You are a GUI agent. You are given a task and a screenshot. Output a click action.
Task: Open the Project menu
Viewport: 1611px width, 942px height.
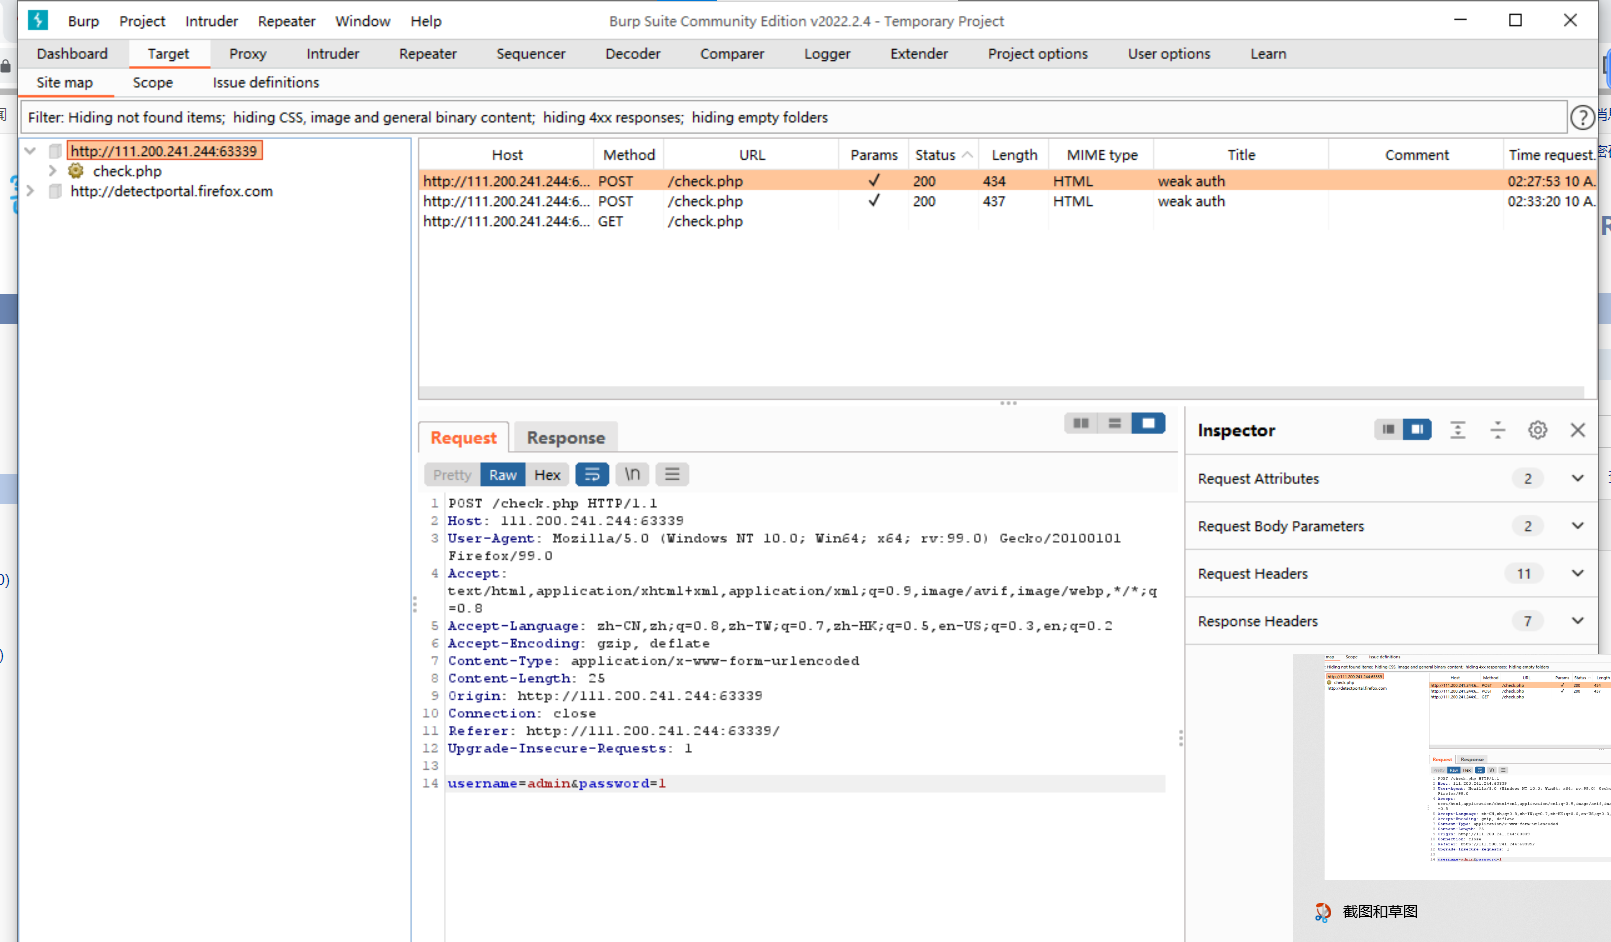tap(142, 21)
